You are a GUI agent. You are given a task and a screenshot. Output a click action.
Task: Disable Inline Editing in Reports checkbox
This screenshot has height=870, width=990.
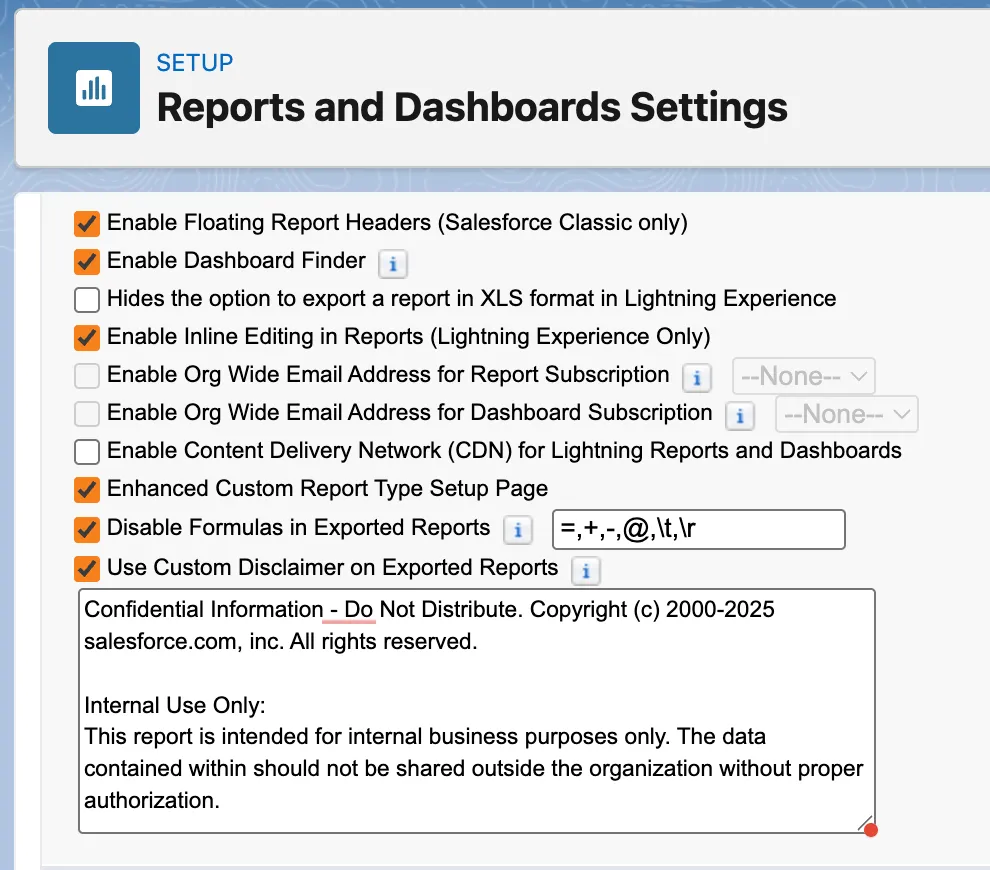point(88,337)
